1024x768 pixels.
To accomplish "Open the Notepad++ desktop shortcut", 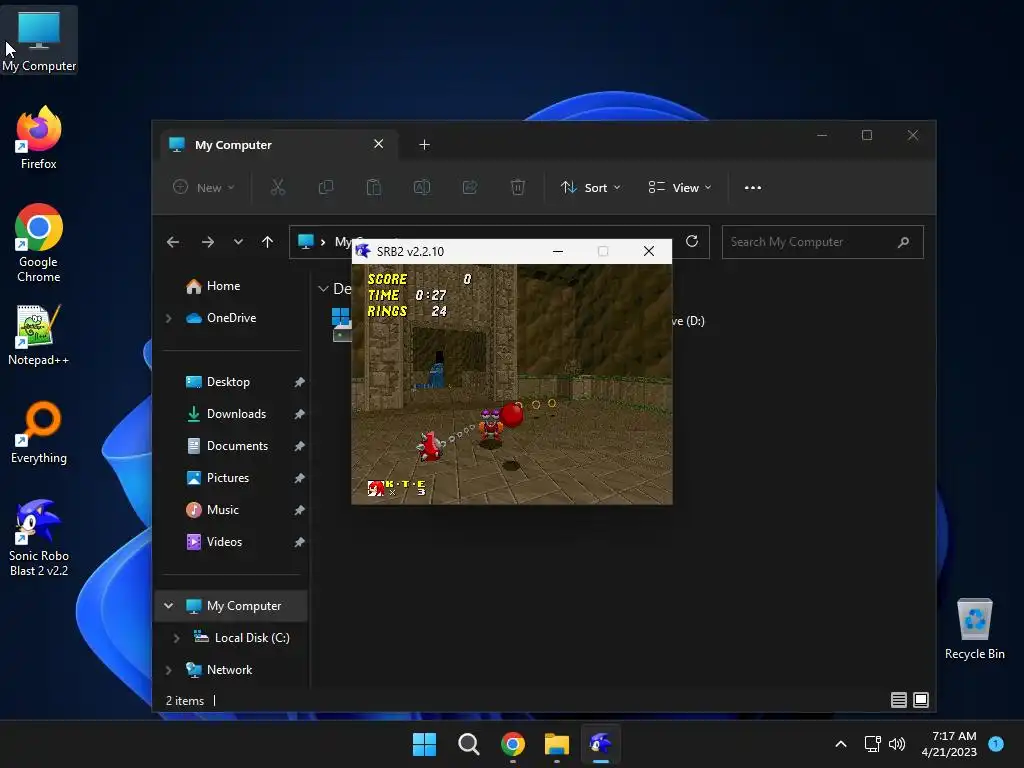I will [x=39, y=334].
